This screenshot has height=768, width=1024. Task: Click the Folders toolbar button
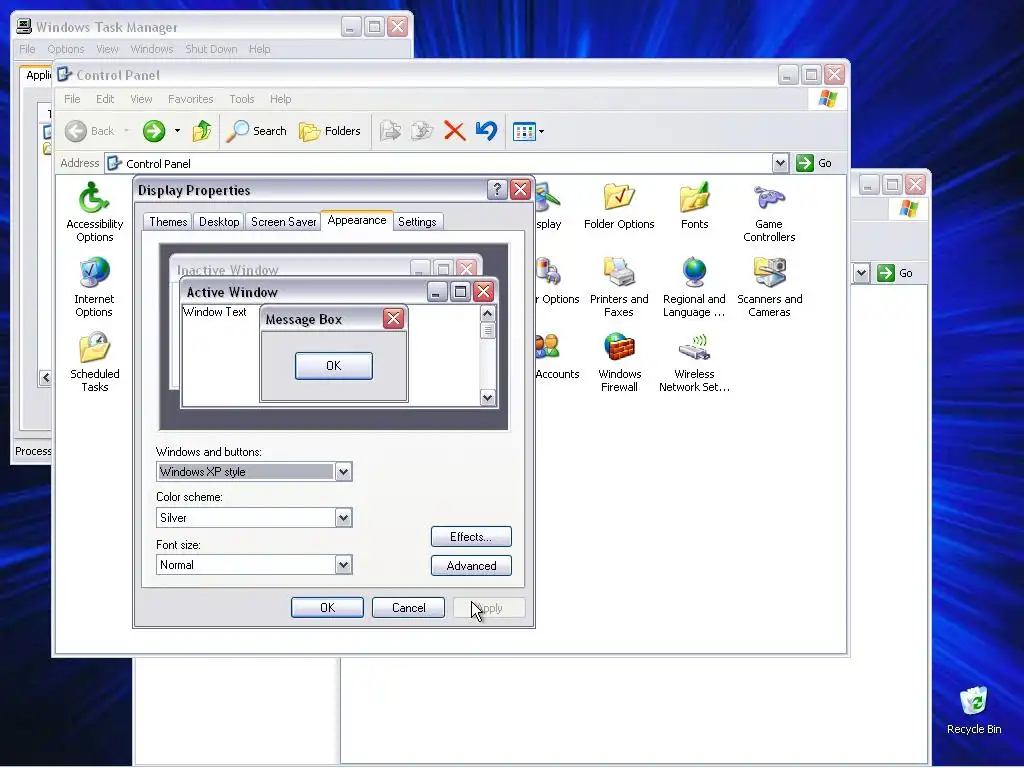tap(330, 131)
